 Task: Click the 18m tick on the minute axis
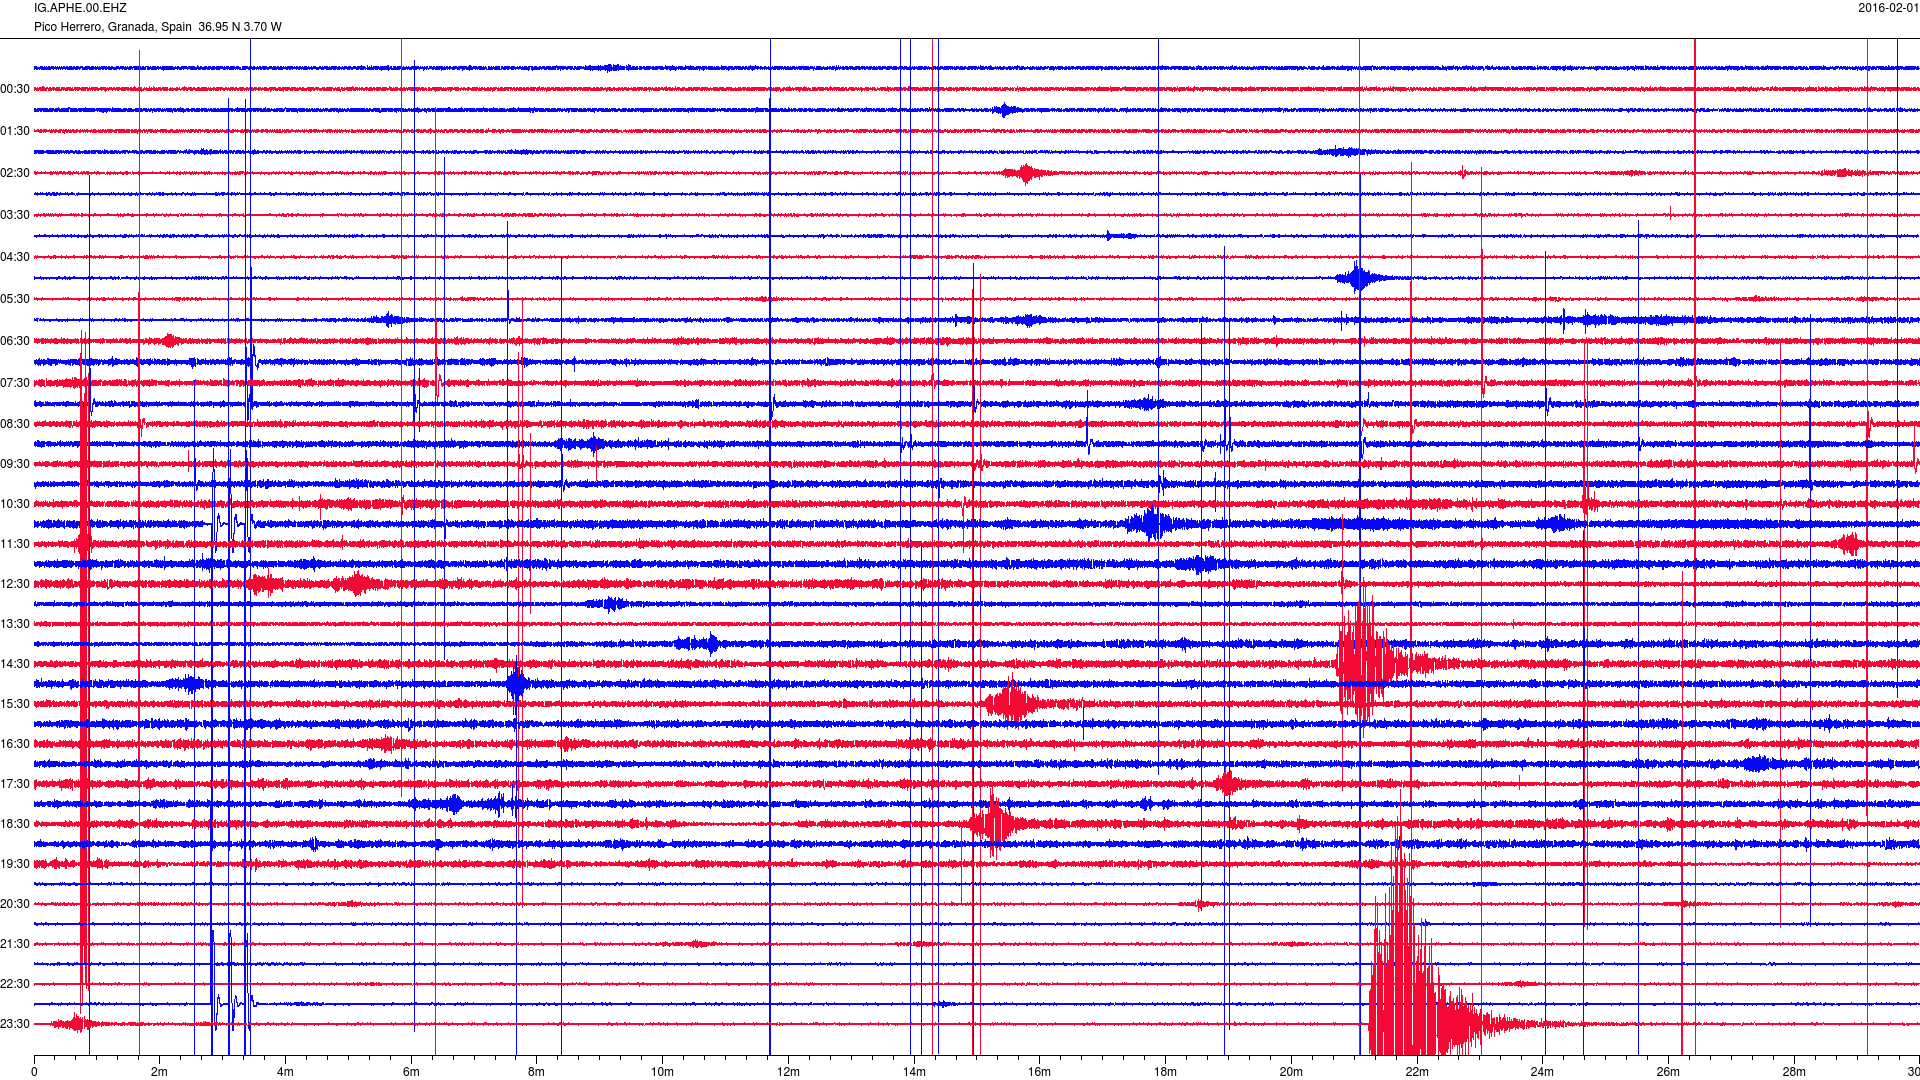point(1165,1072)
